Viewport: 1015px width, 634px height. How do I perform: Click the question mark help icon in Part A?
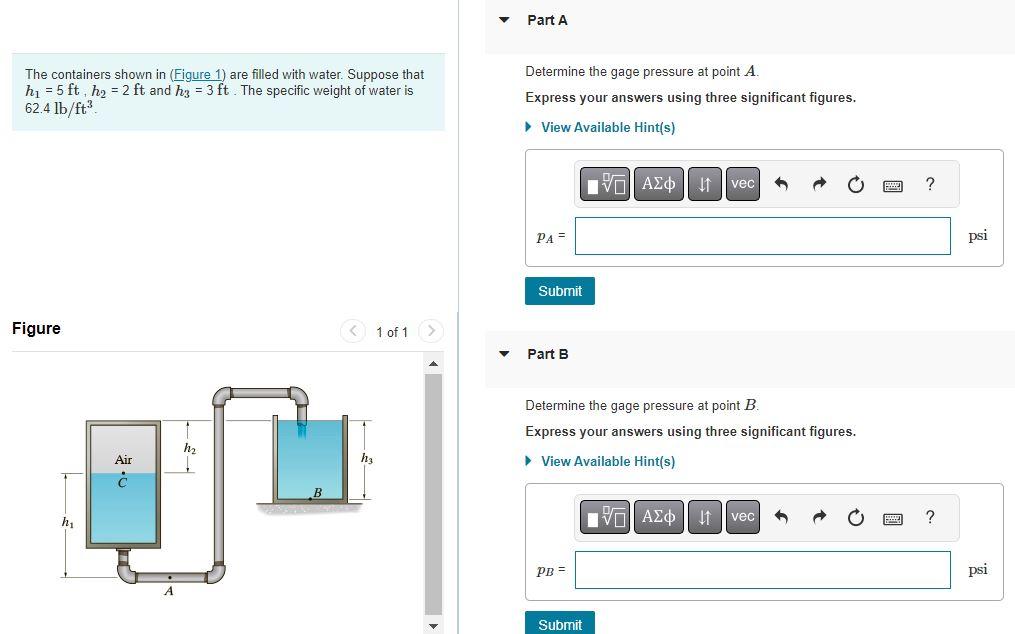(x=929, y=184)
